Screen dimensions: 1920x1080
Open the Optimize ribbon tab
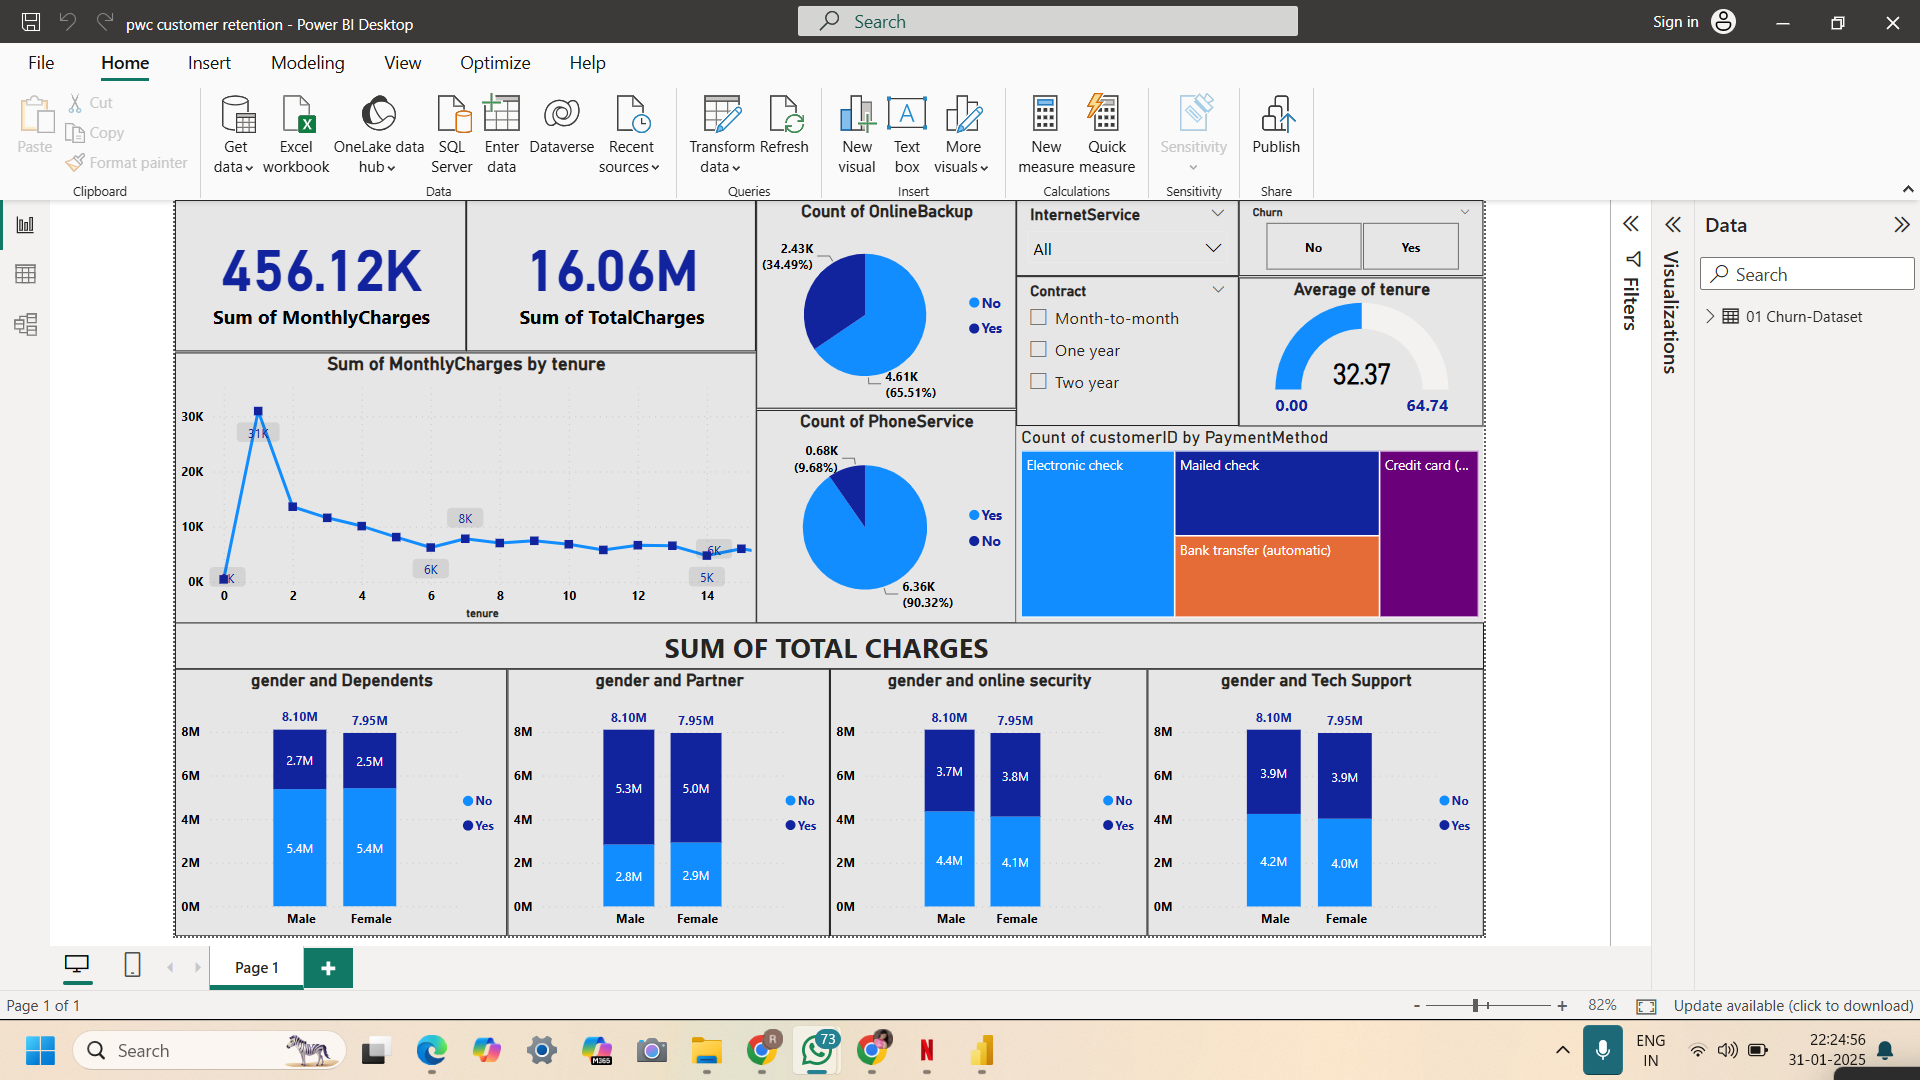click(495, 63)
